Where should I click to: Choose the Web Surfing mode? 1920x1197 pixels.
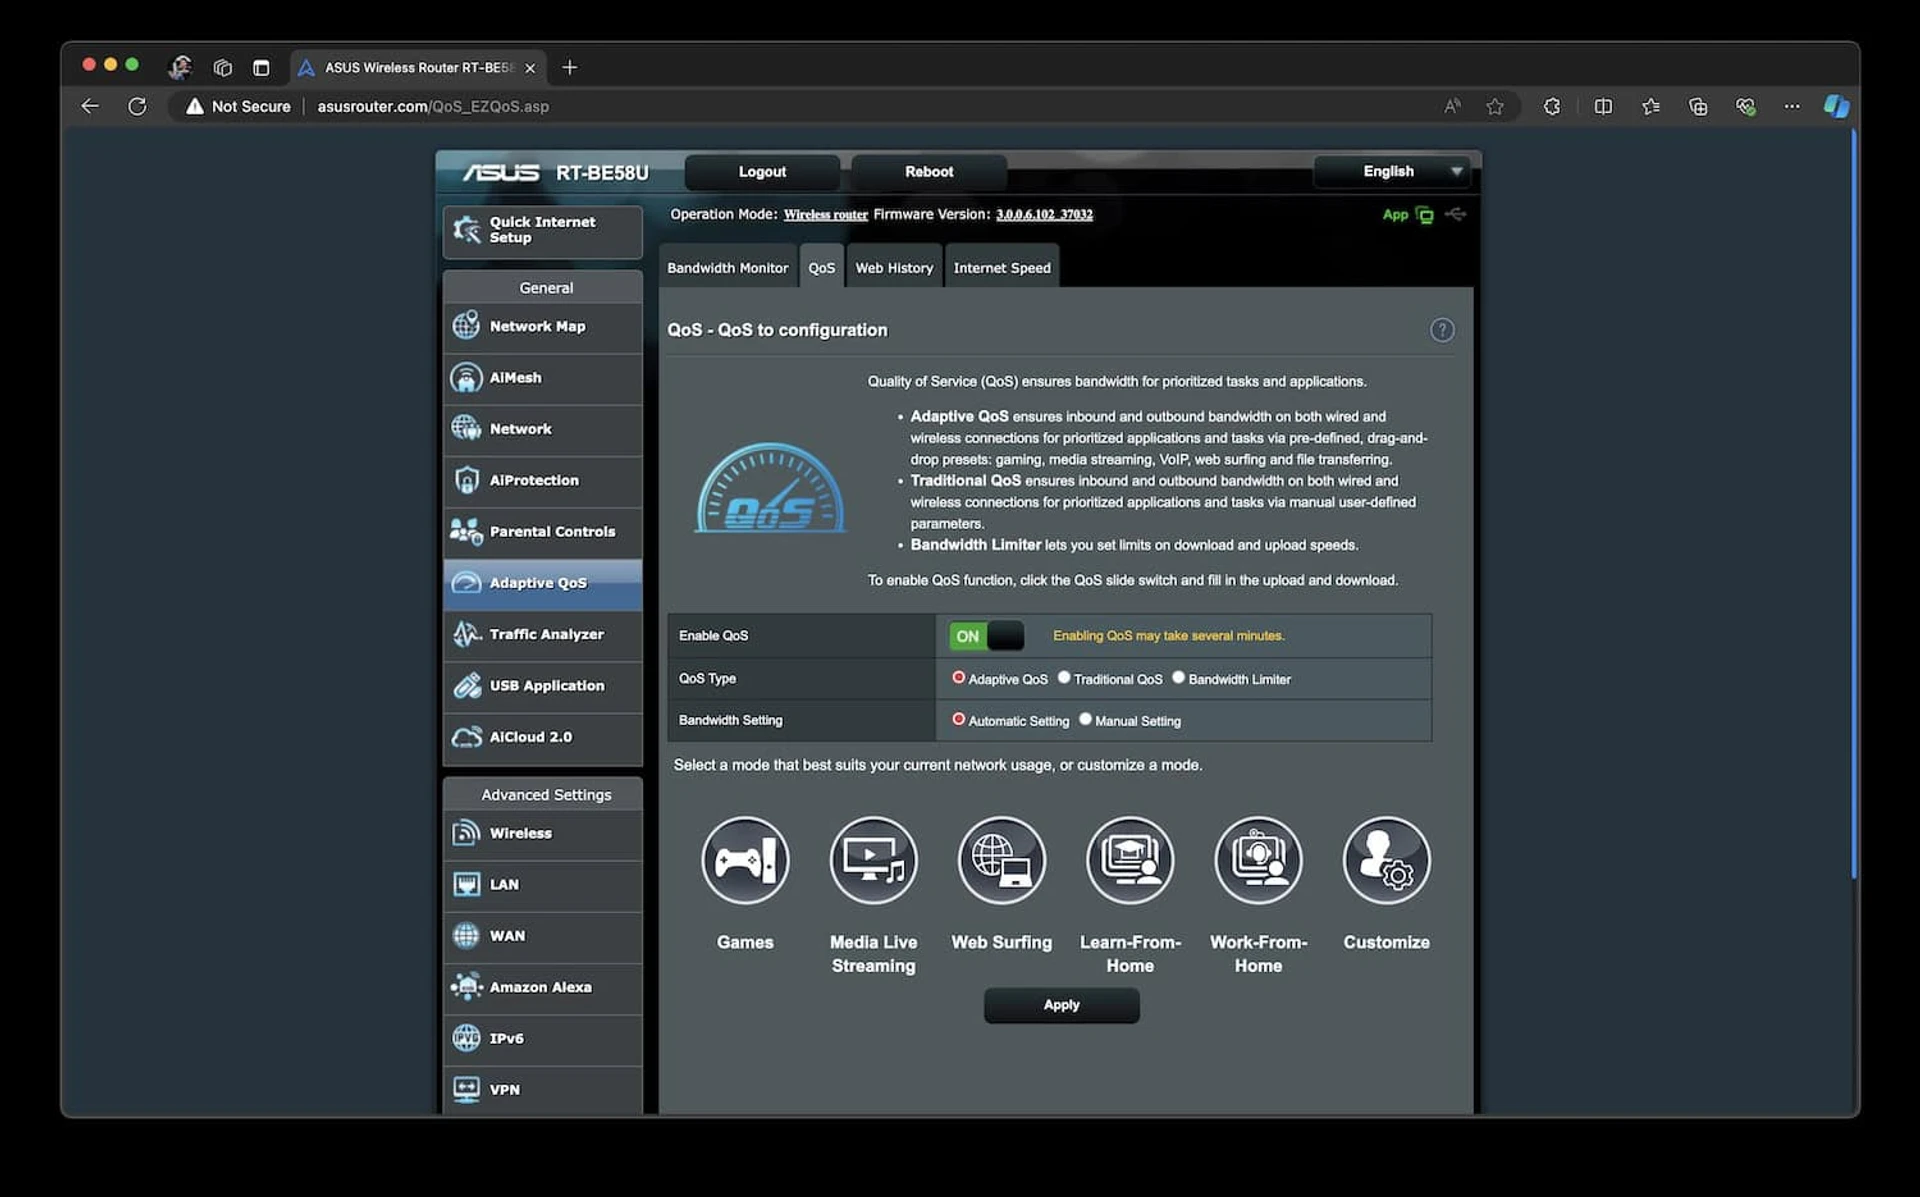coord(1001,860)
